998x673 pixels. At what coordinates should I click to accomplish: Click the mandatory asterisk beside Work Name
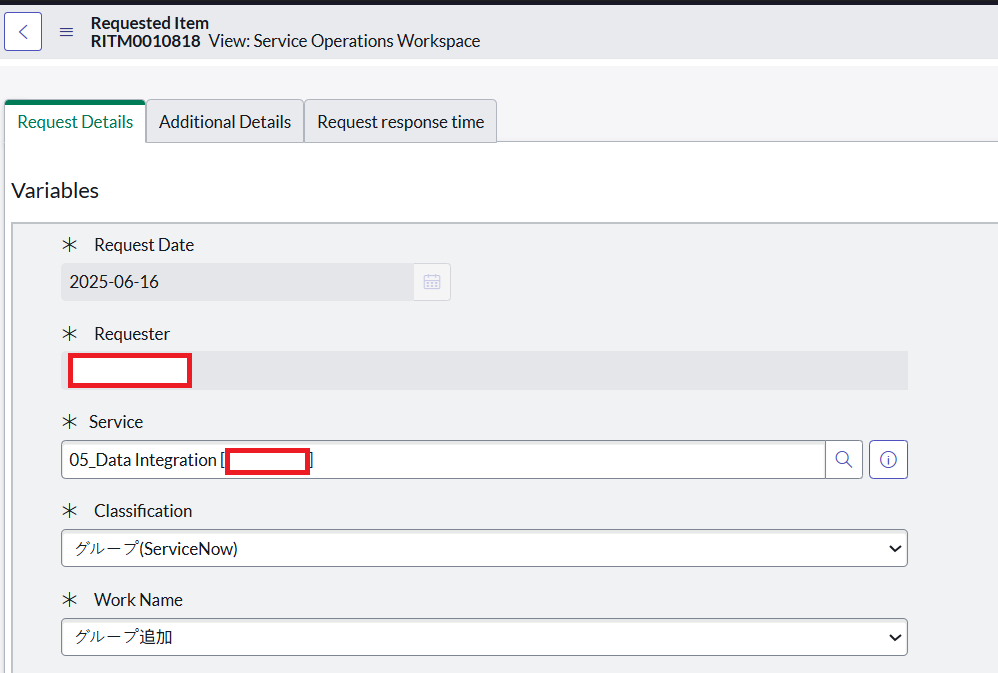70,599
